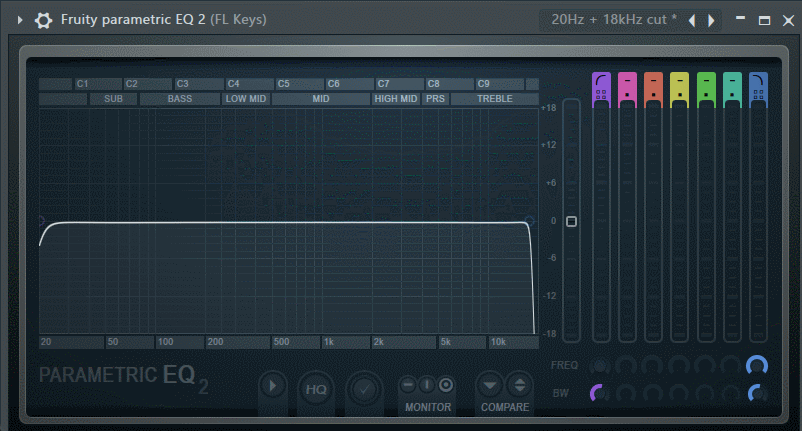802x431 pixels.
Task: Go to previous preset with left arrow
Action: coord(692,20)
